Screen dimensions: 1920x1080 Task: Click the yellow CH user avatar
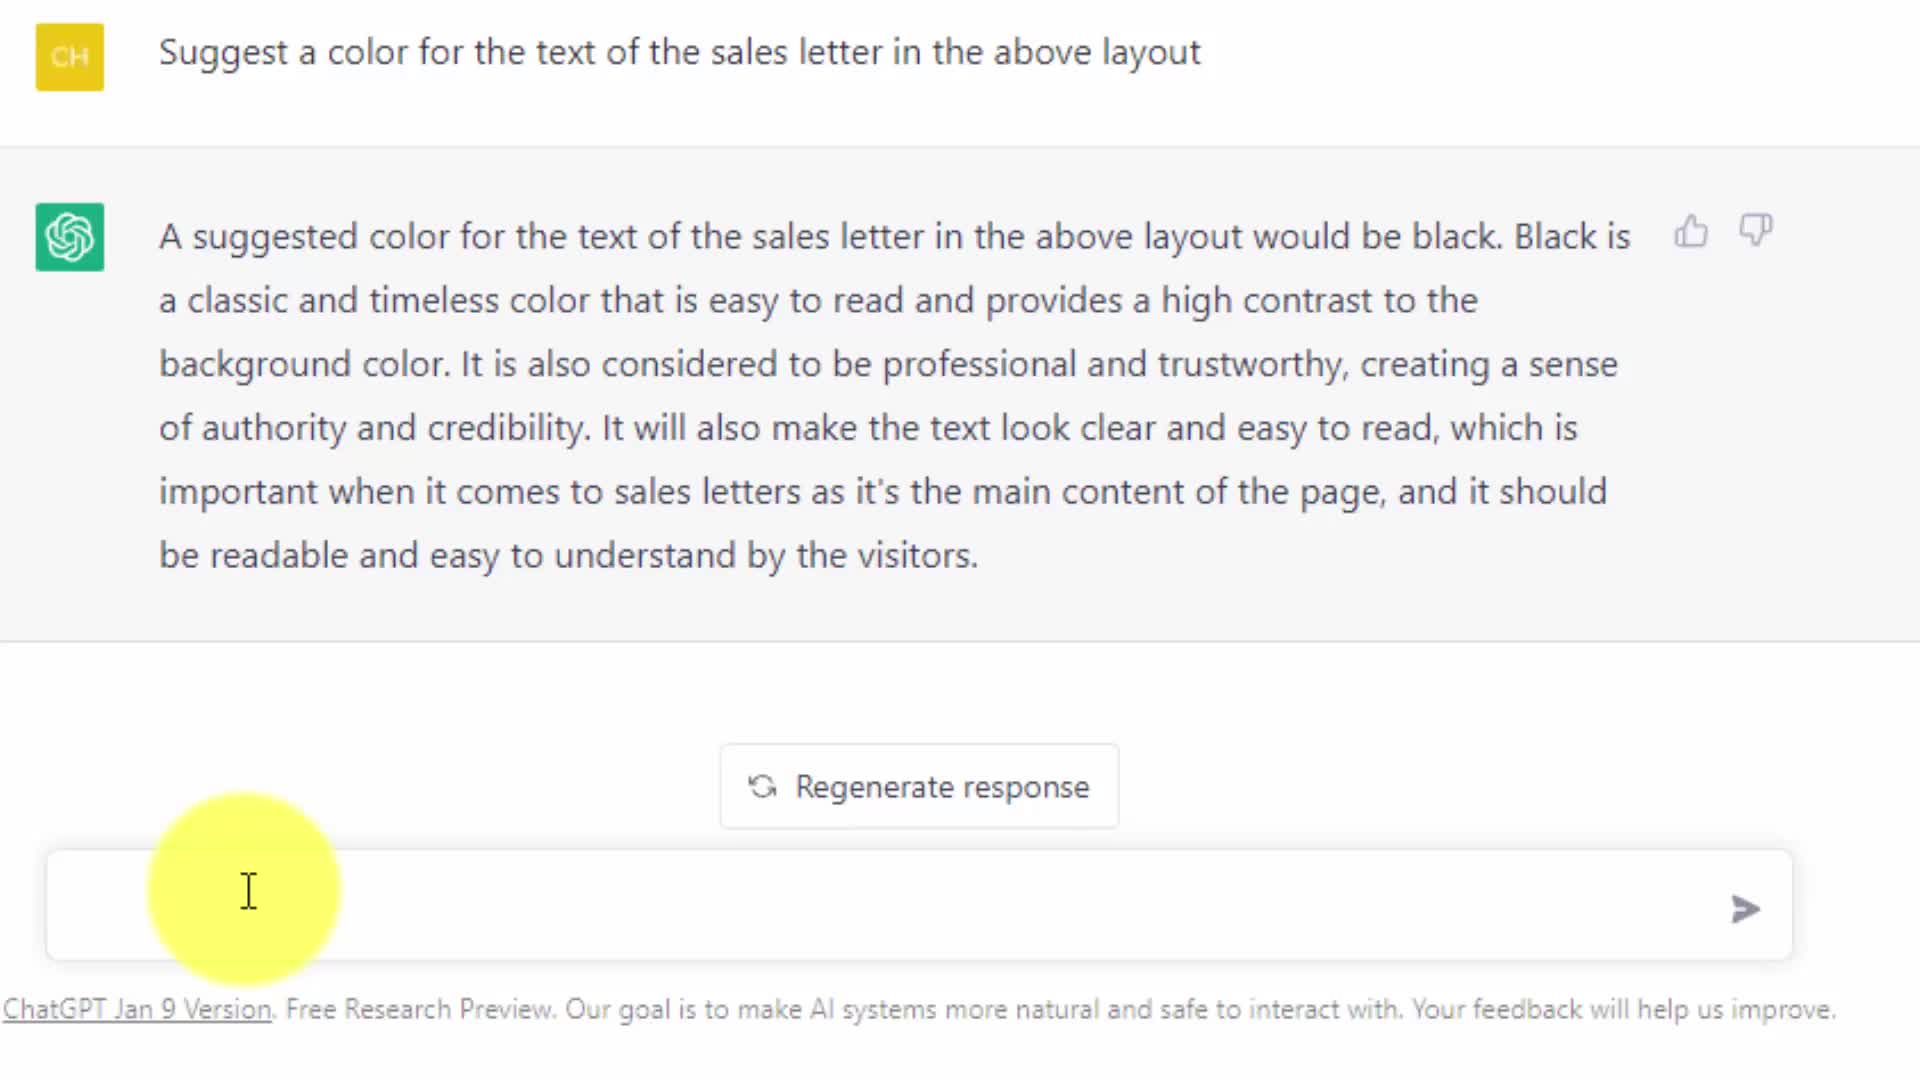[x=70, y=57]
